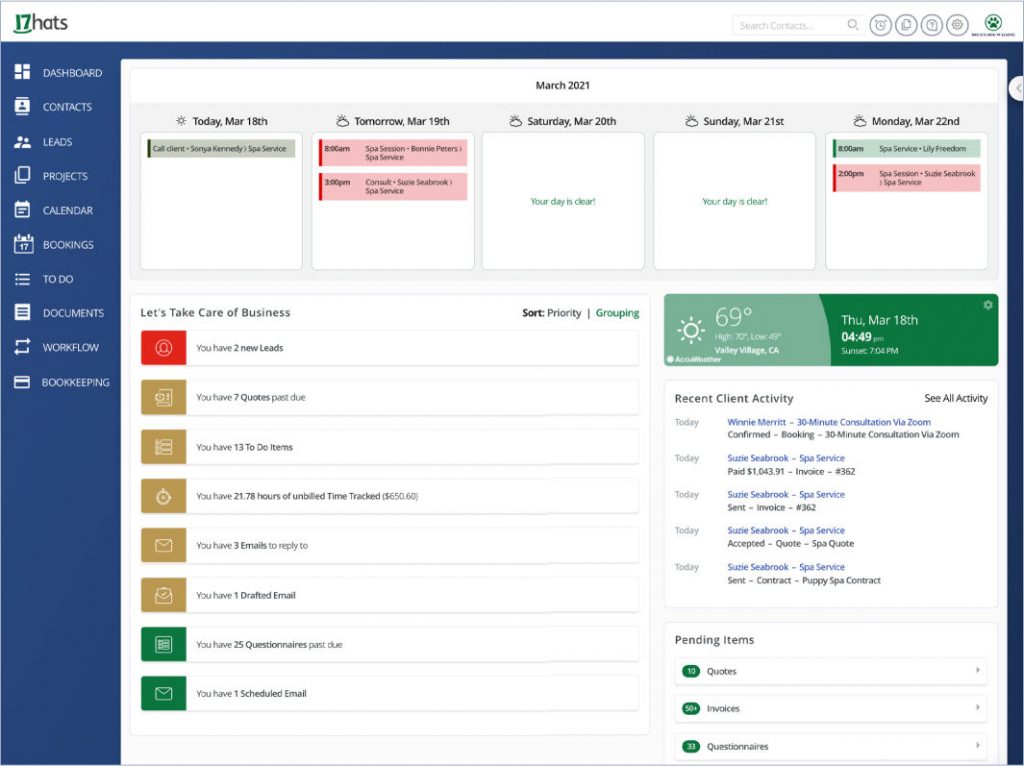Expand the Invoices pending items row
Image resolution: width=1024 pixels, height=766 pixels.
830,708
